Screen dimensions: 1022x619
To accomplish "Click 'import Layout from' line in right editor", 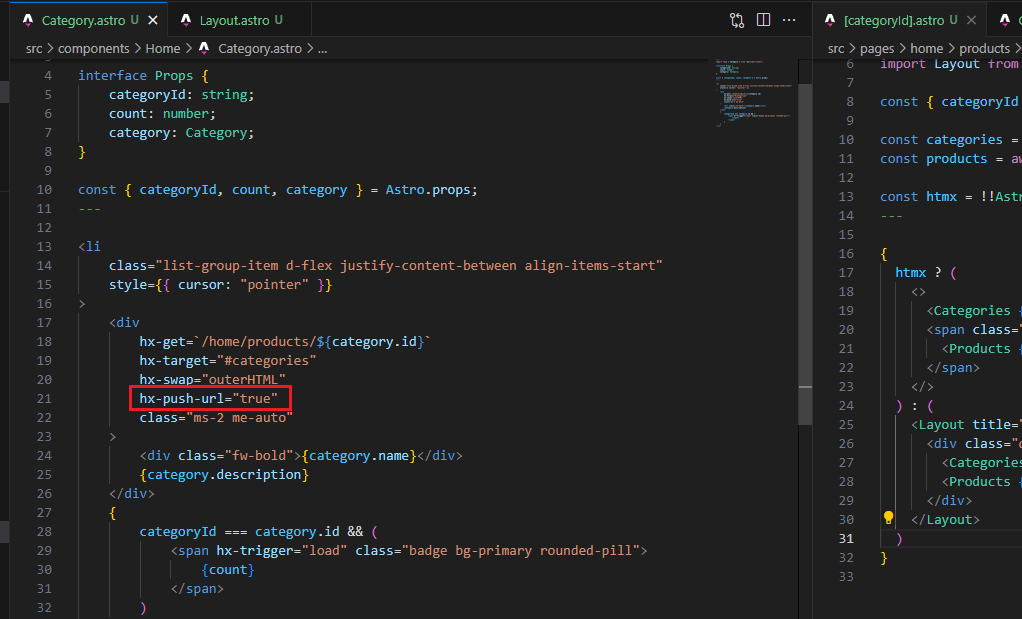I will [x=950, y=64].
